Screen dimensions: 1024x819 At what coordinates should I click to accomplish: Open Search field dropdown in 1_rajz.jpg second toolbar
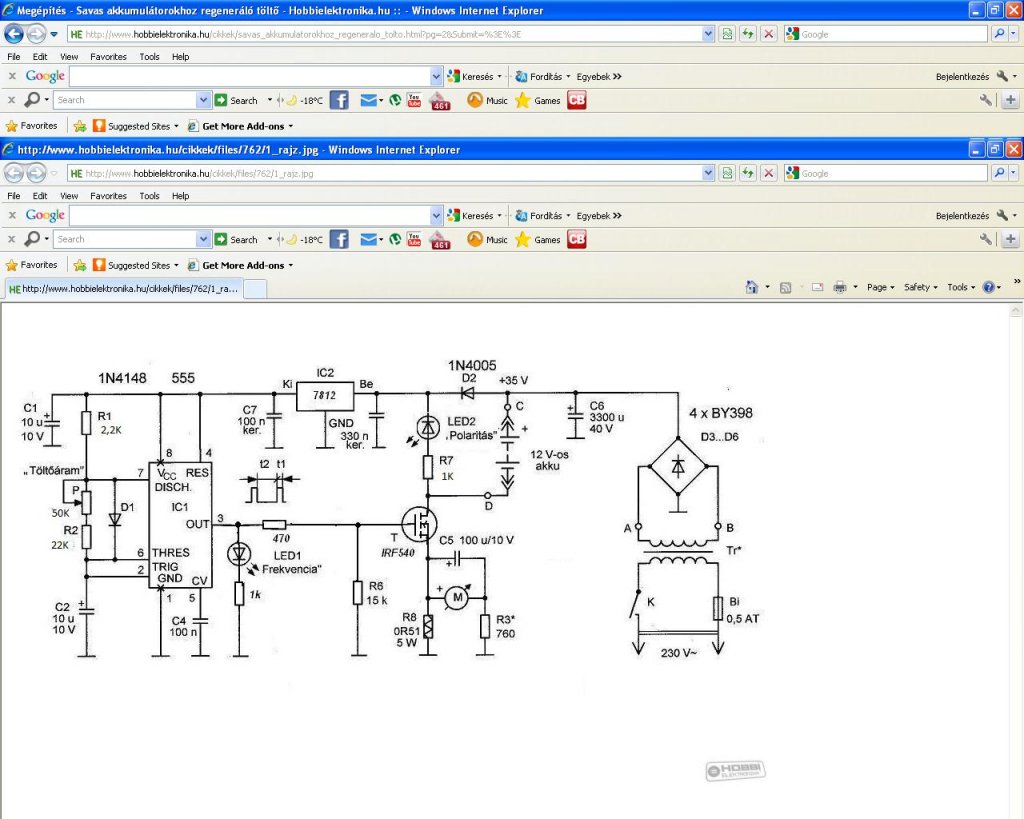[x=203, y=239]
